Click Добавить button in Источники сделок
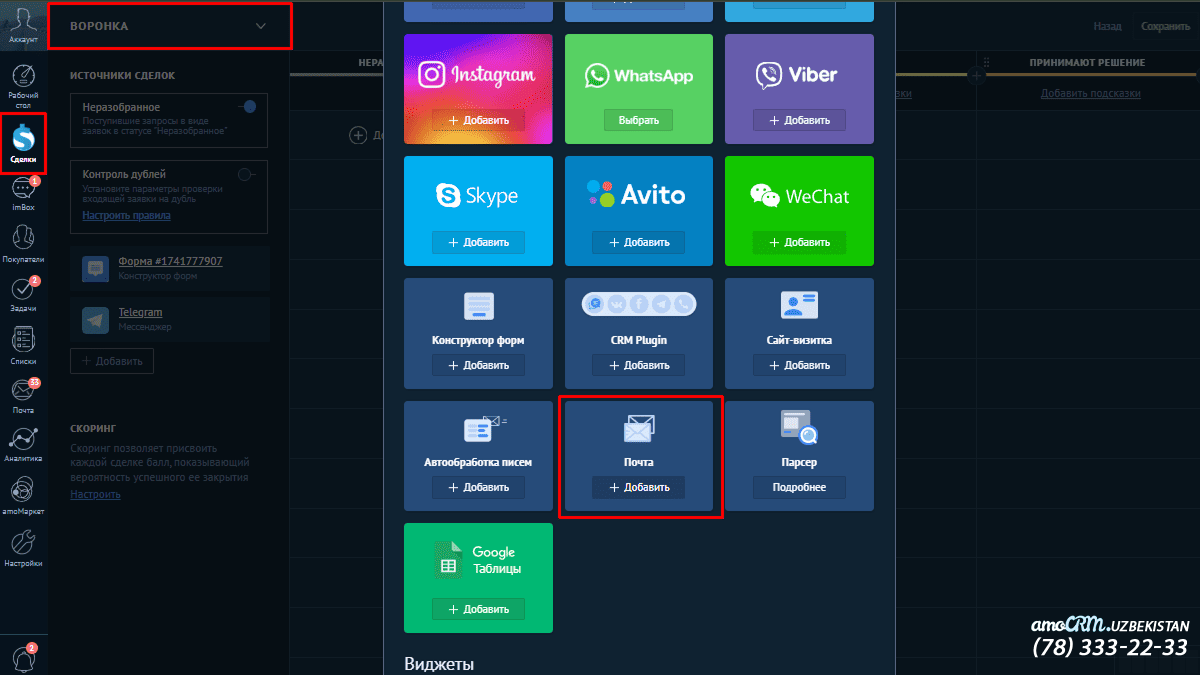The height and width of the screenshot is (675, 1200). point(112,361)
